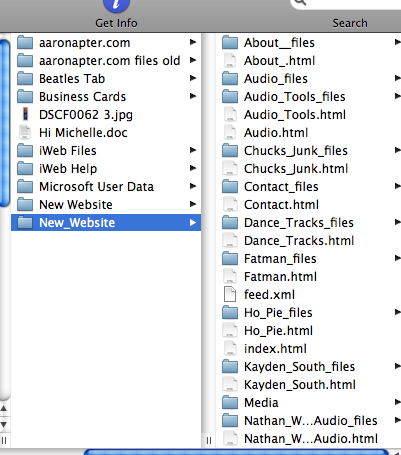Click the Chucks_Junk_files folder icon

(x=230, y=151)
